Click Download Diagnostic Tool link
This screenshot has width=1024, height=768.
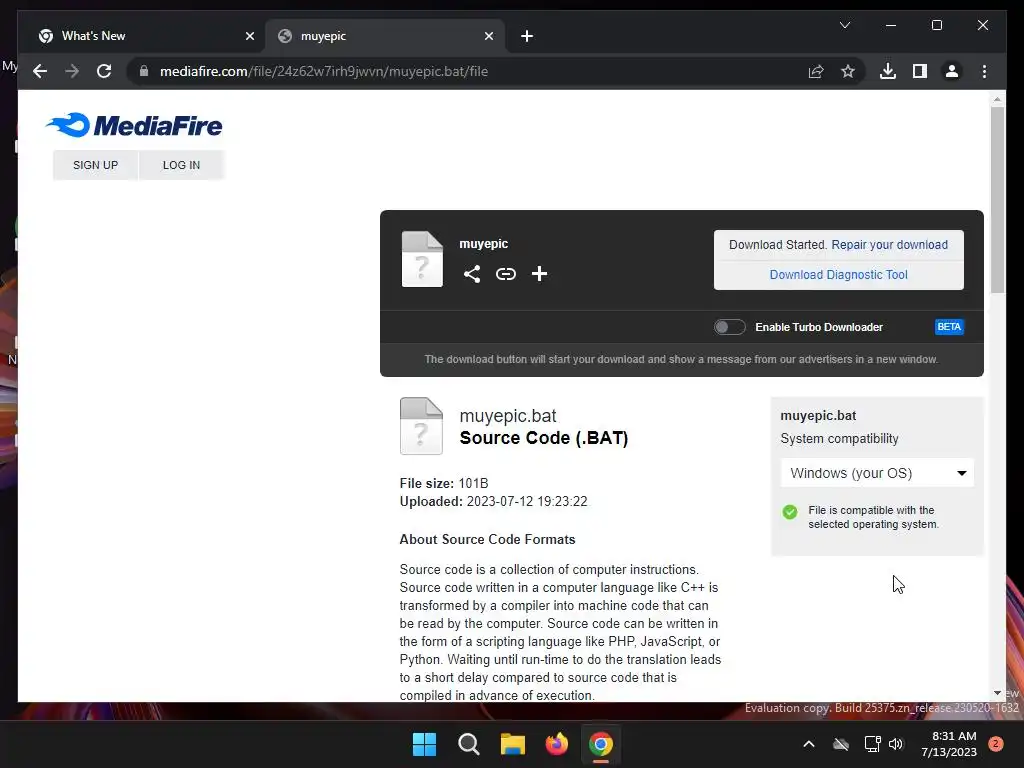839,275
